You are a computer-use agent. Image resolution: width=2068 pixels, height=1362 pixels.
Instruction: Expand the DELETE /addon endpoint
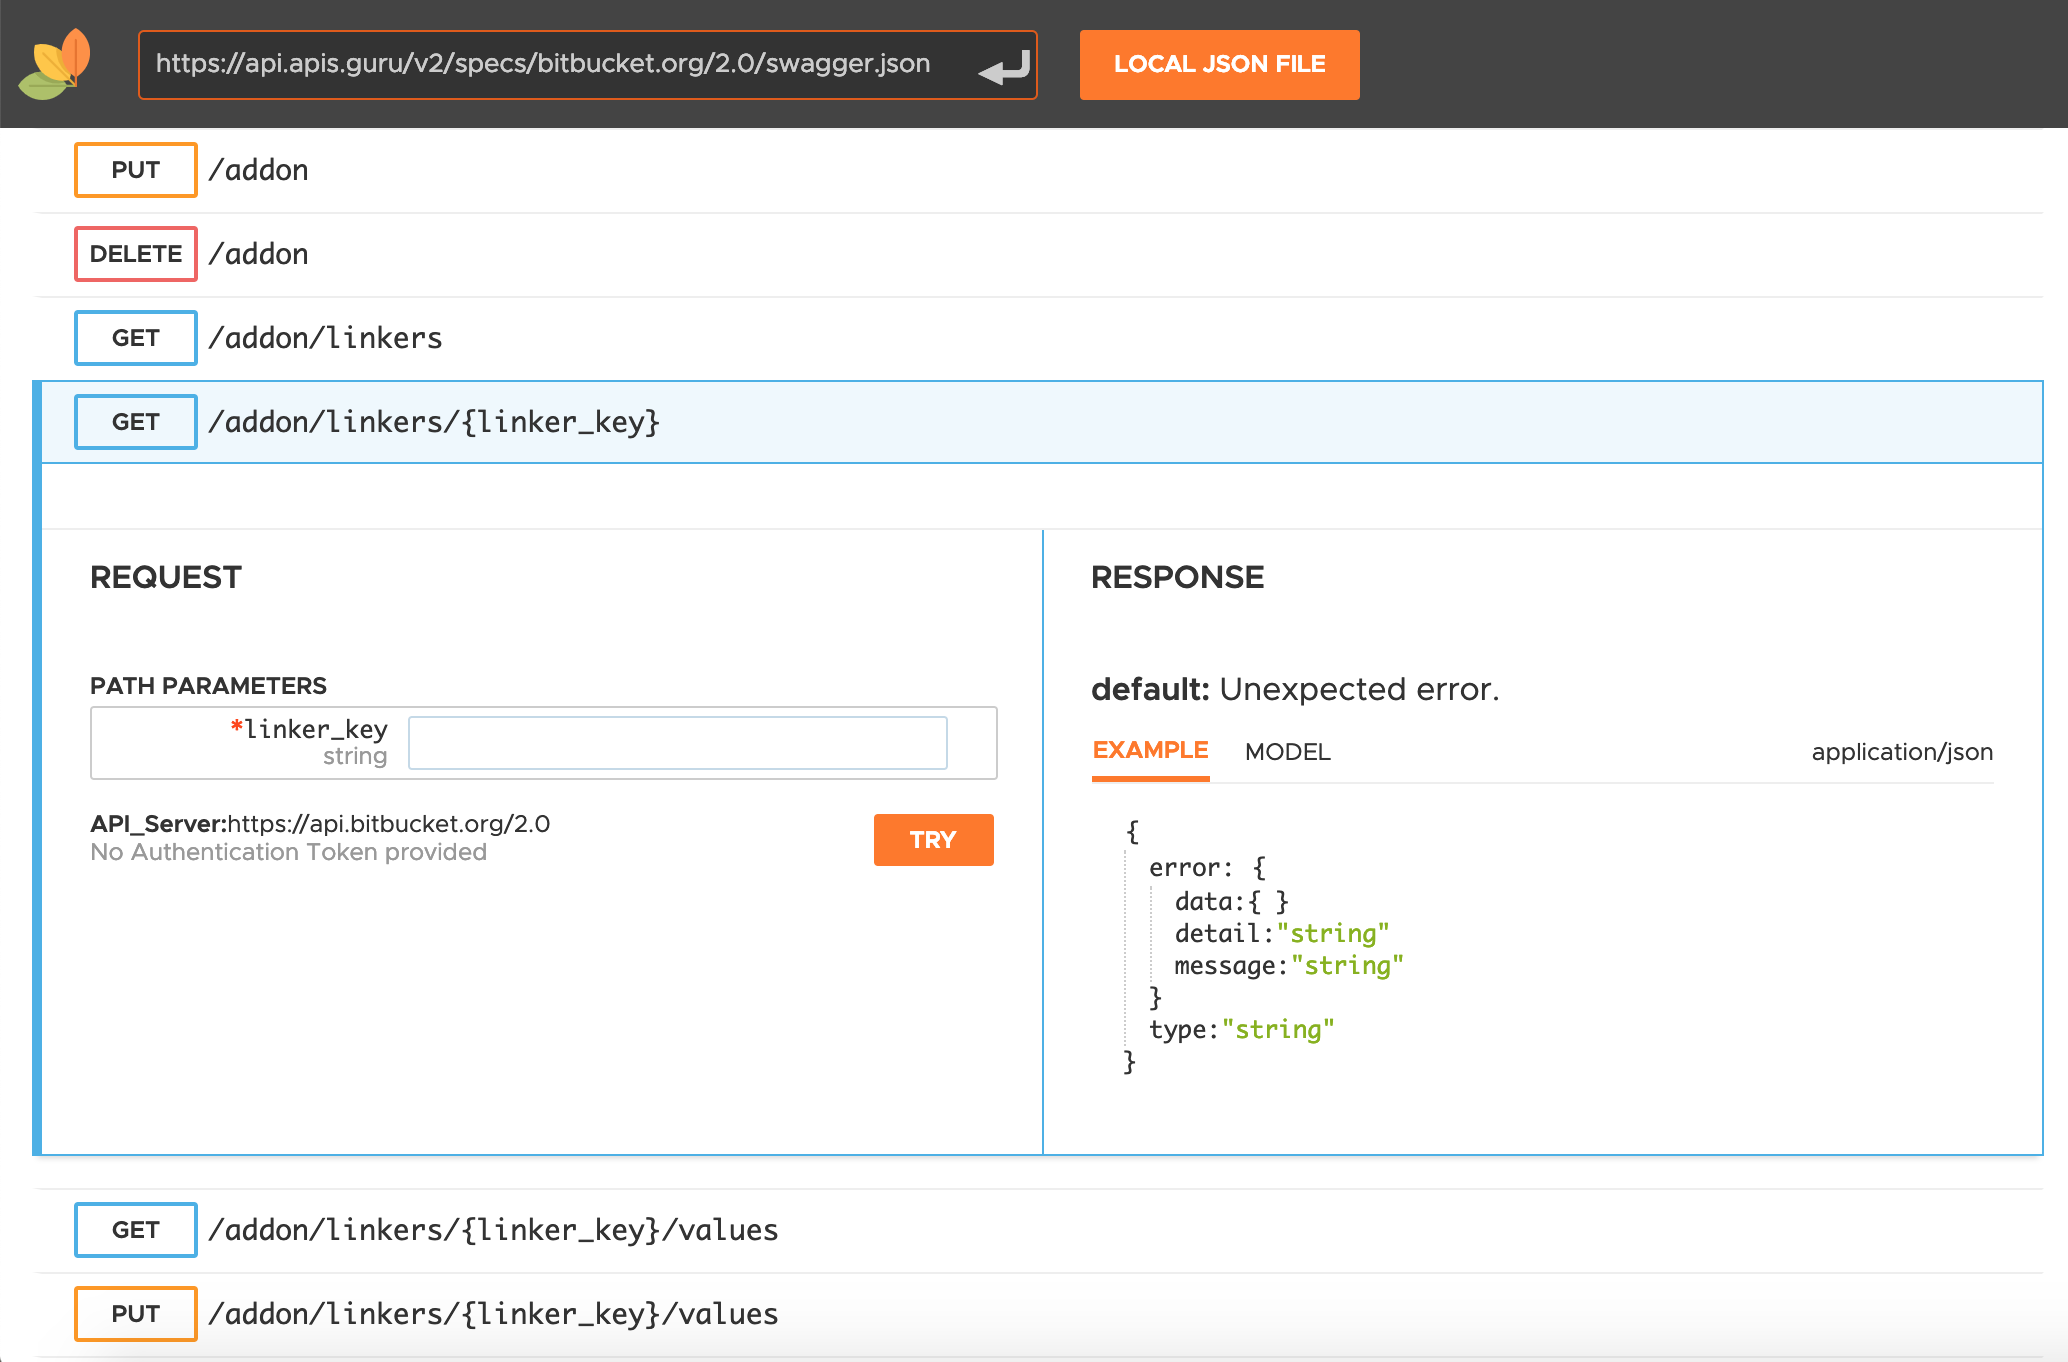coord(258,254)
